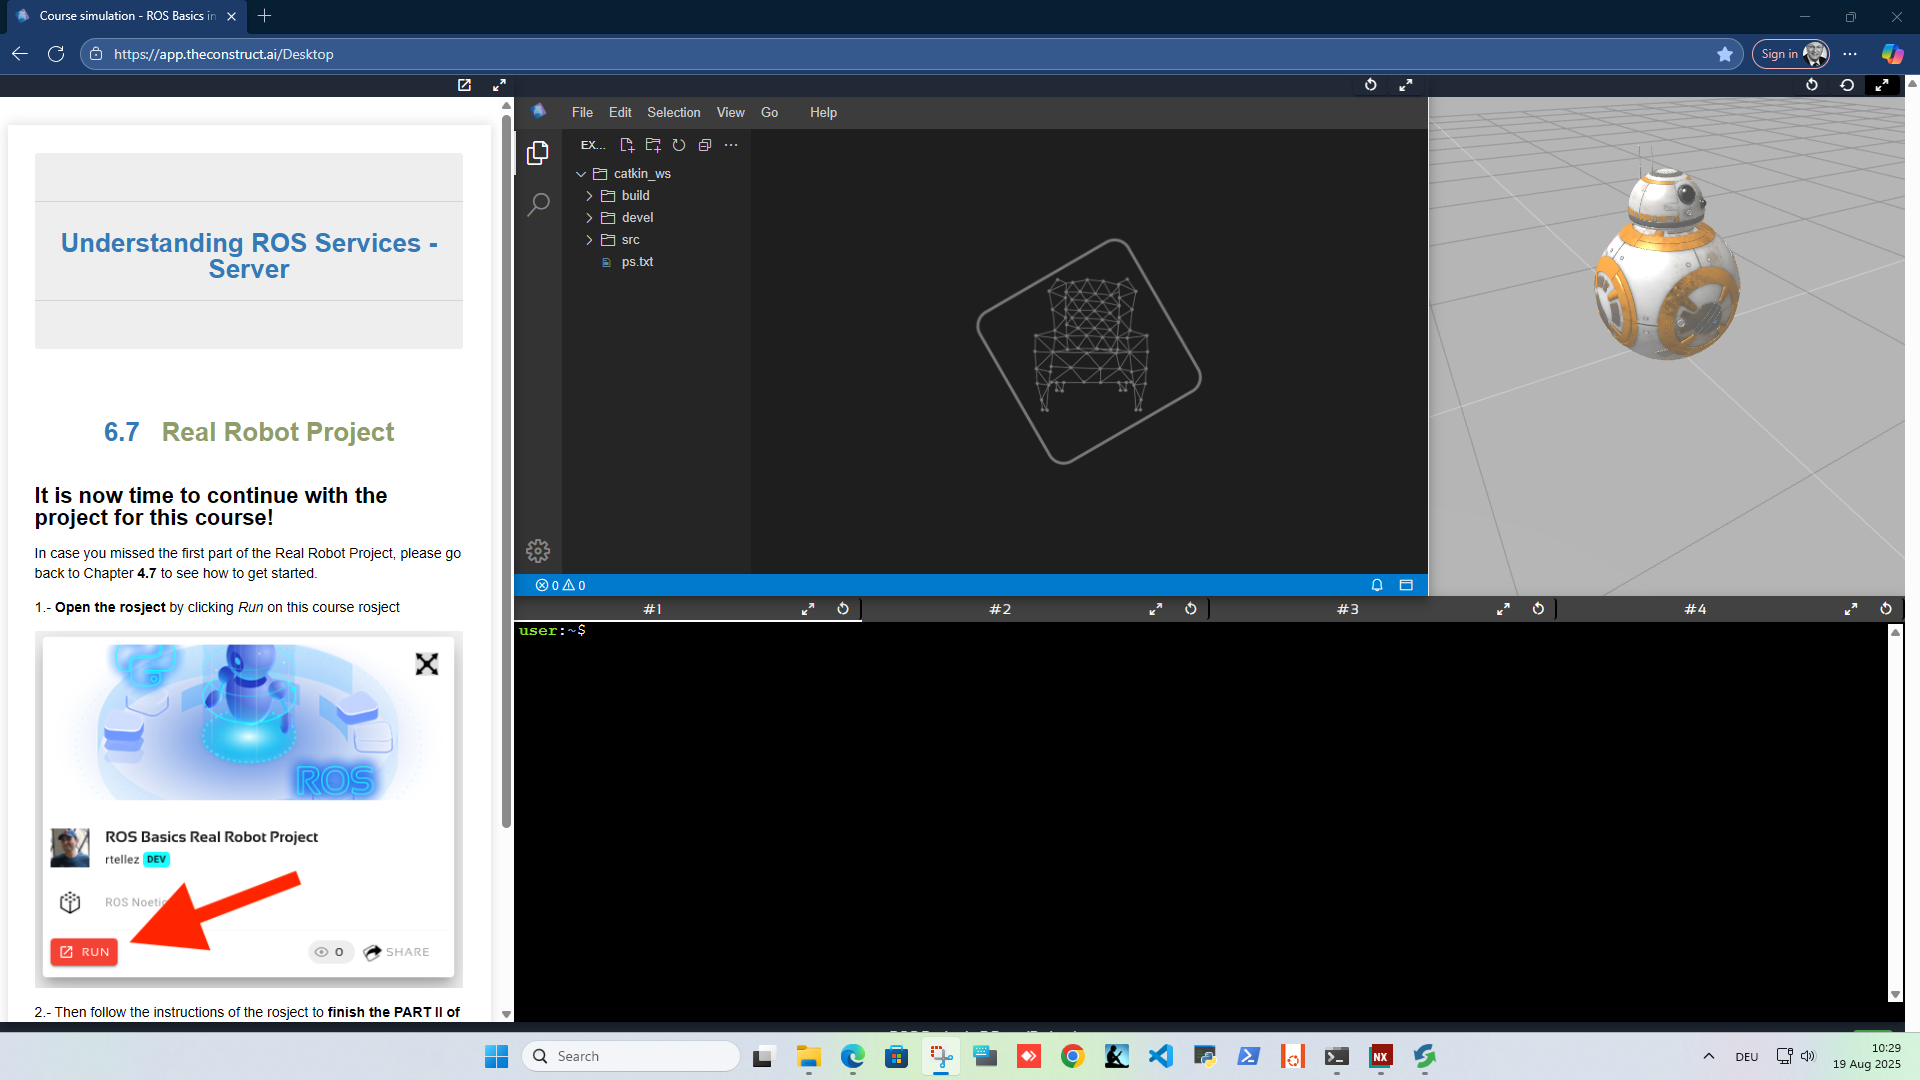Click errors and warnings status indicator
Screen dimensions: 1920x1080
pos(560,585)
